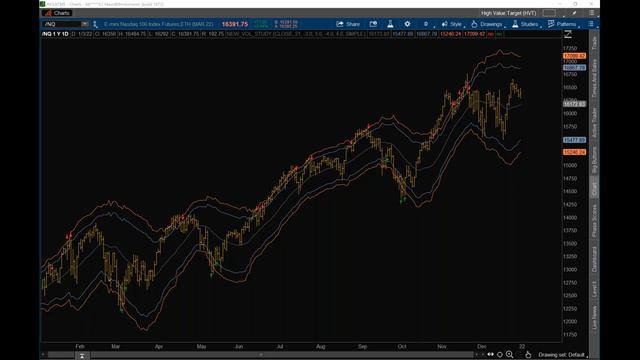Click the orange 17099.42 price label

[x=574, y=56]
